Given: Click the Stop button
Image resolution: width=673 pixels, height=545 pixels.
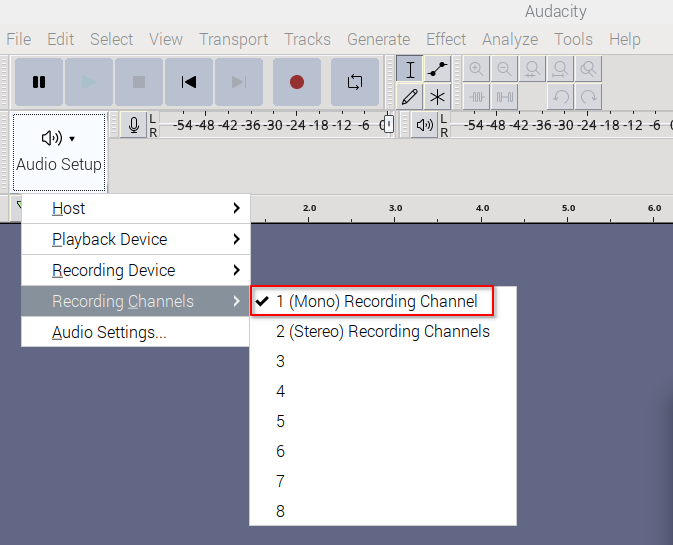Looking at the screenshot, I should tap(139, 82).
